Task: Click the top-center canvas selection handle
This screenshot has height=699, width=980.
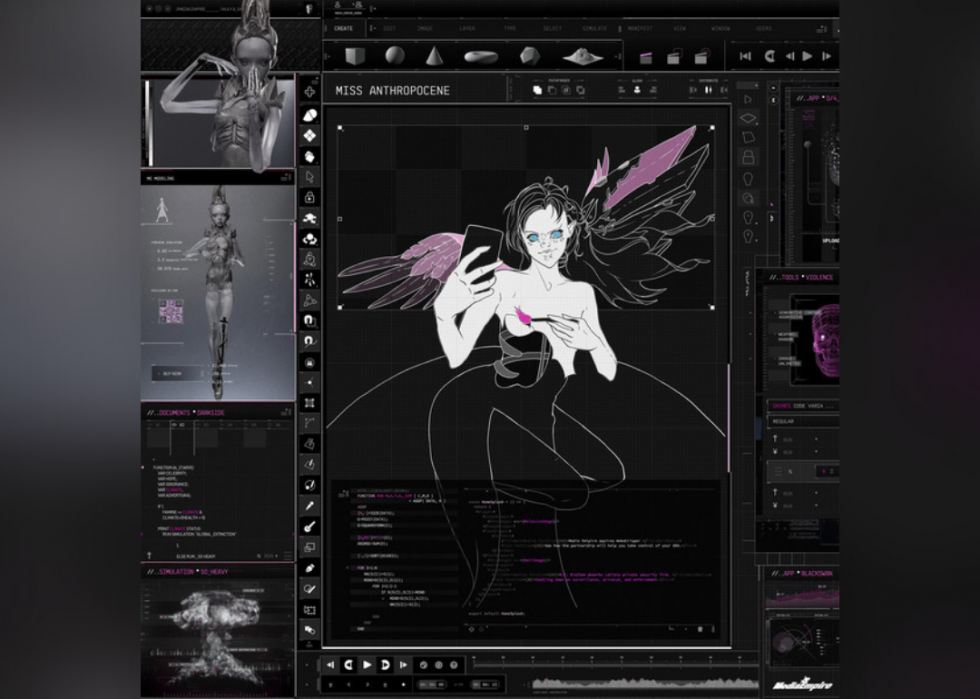Action: [526, 128]
